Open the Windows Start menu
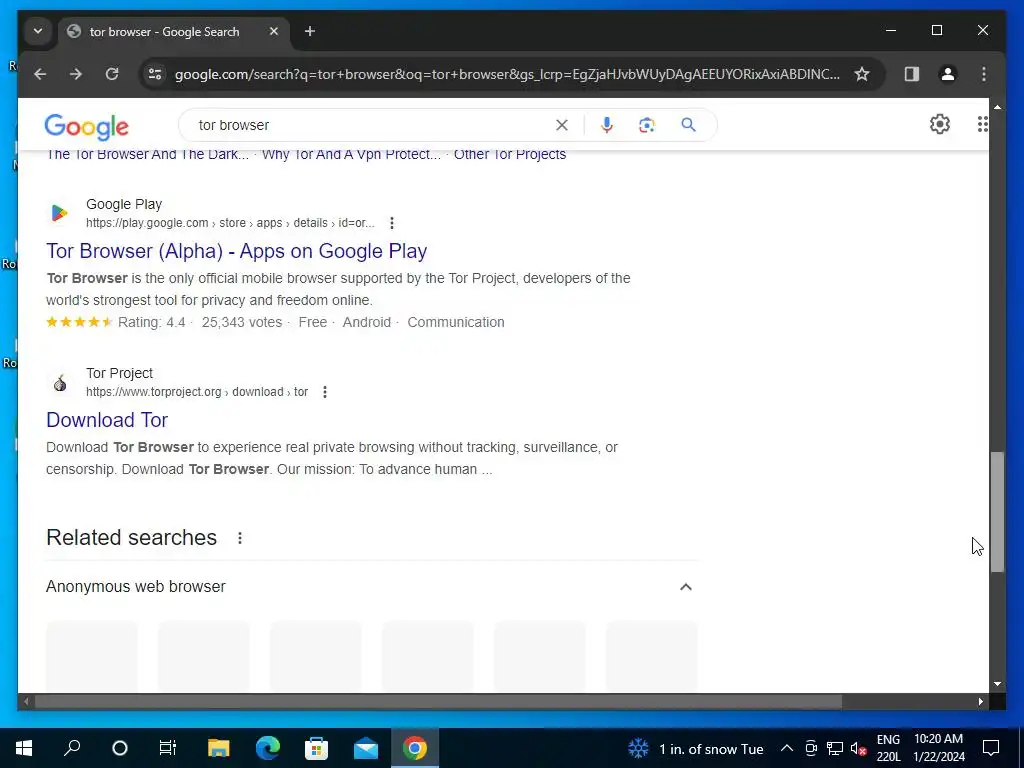 point(24,748)
